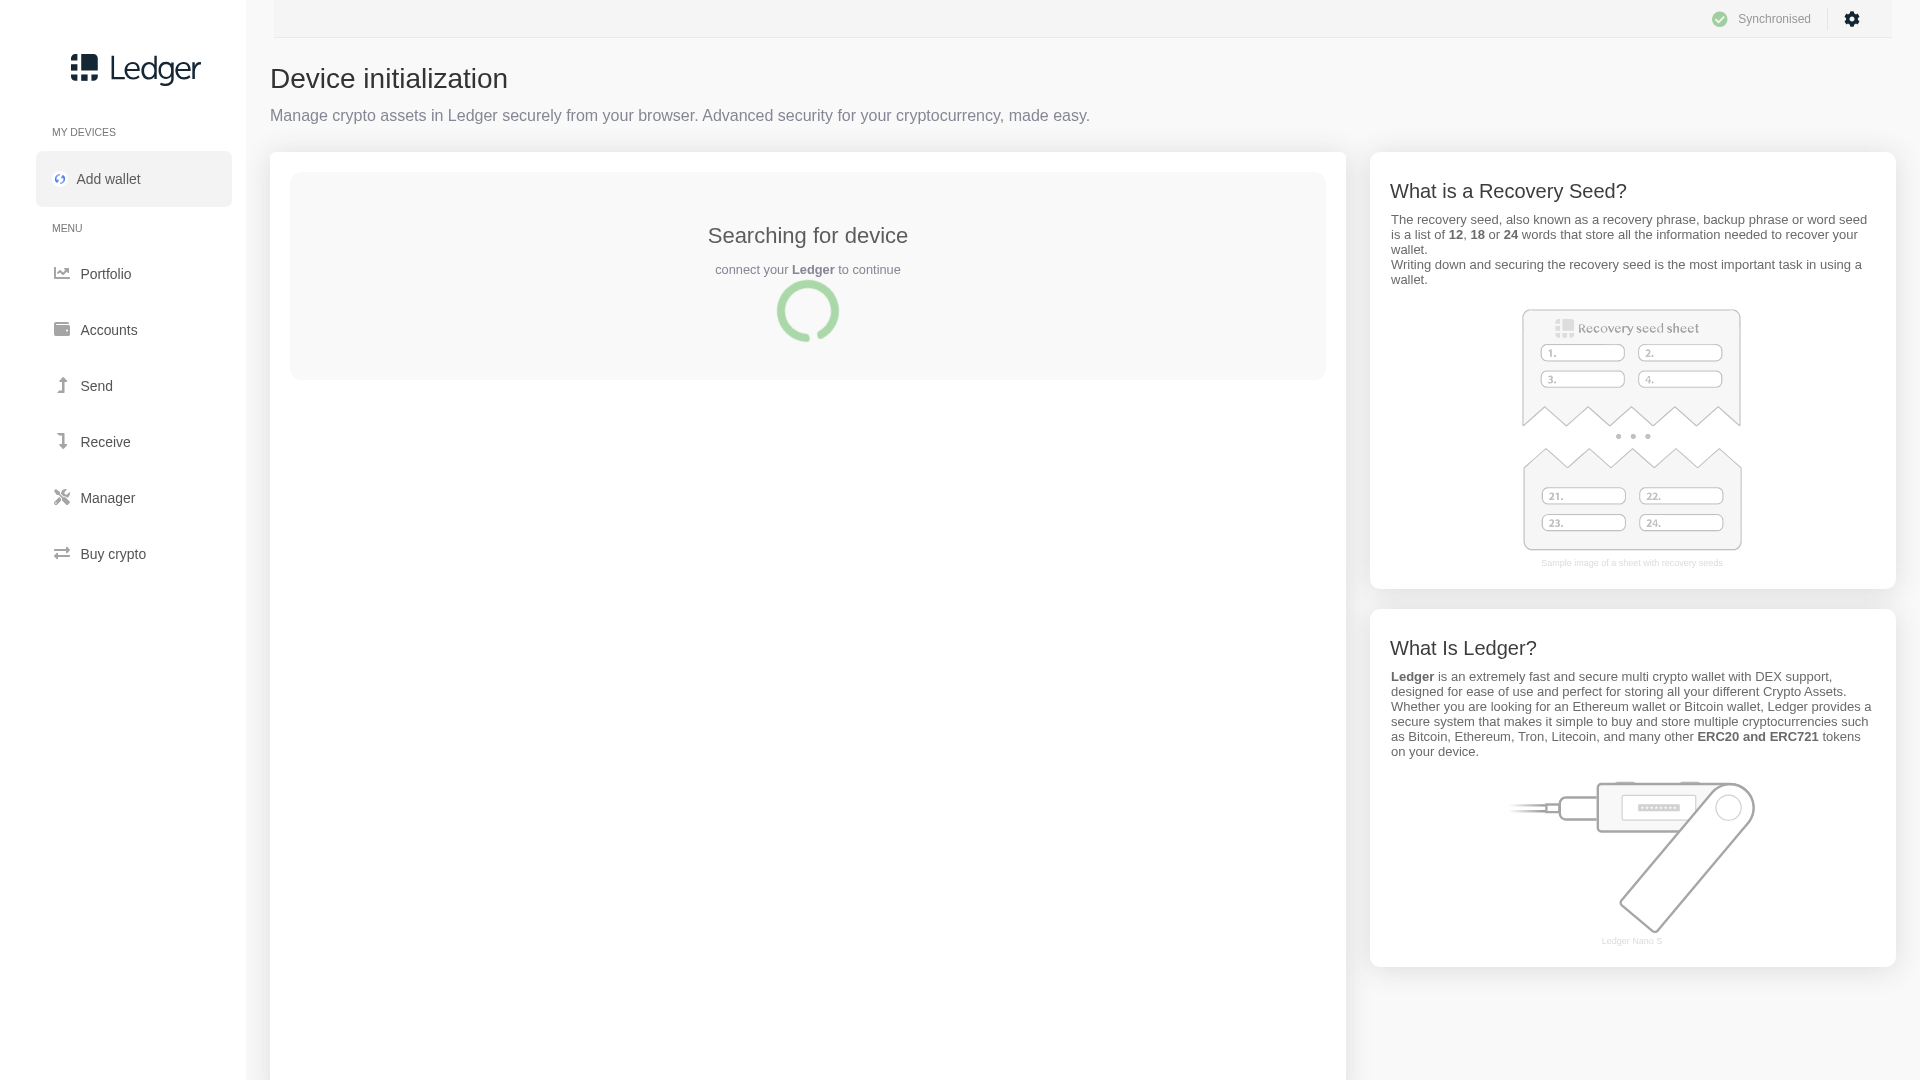Click the Buy crypto exchange icon
Viewport: 1920px width, 1080px height.
click(62, 553)
